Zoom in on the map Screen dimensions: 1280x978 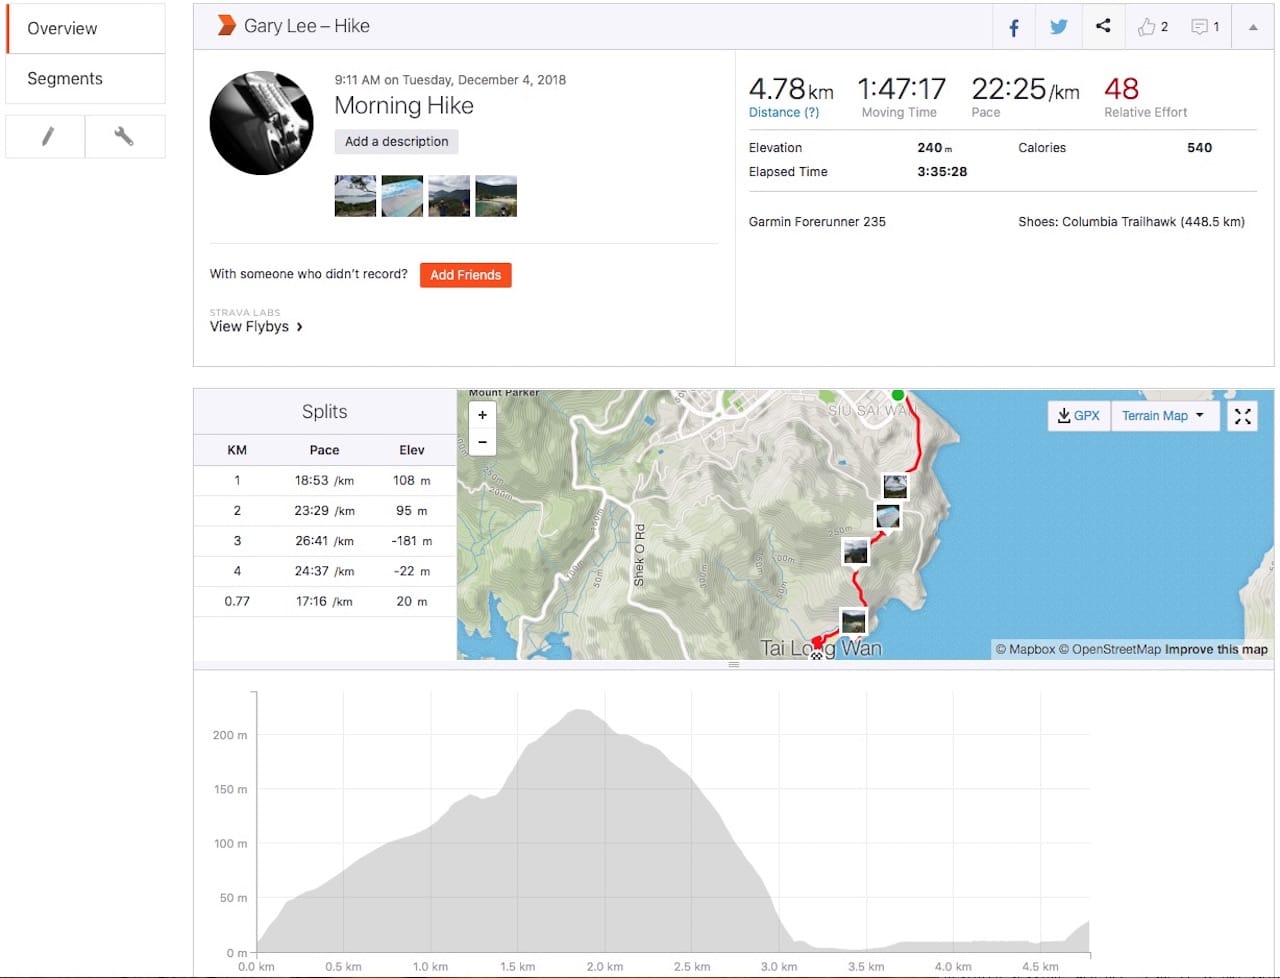click(x=482, y=414)
